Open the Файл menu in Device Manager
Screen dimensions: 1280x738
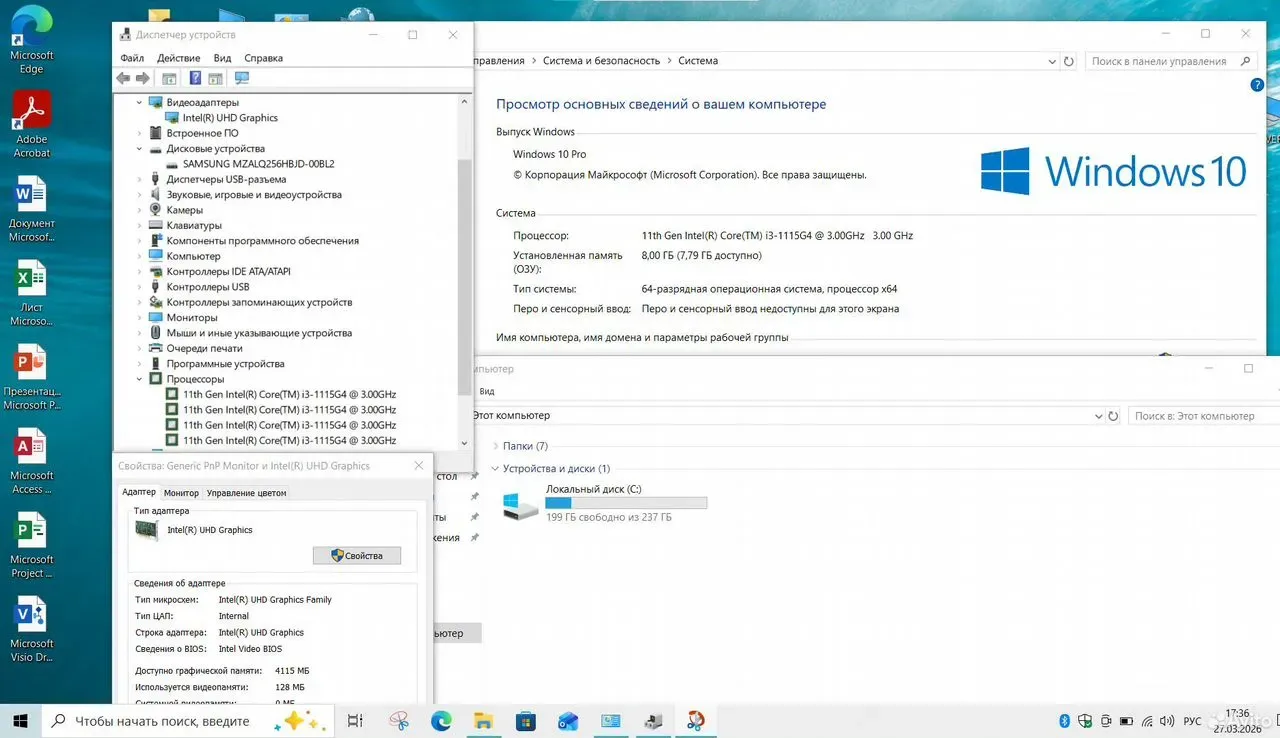132,58
